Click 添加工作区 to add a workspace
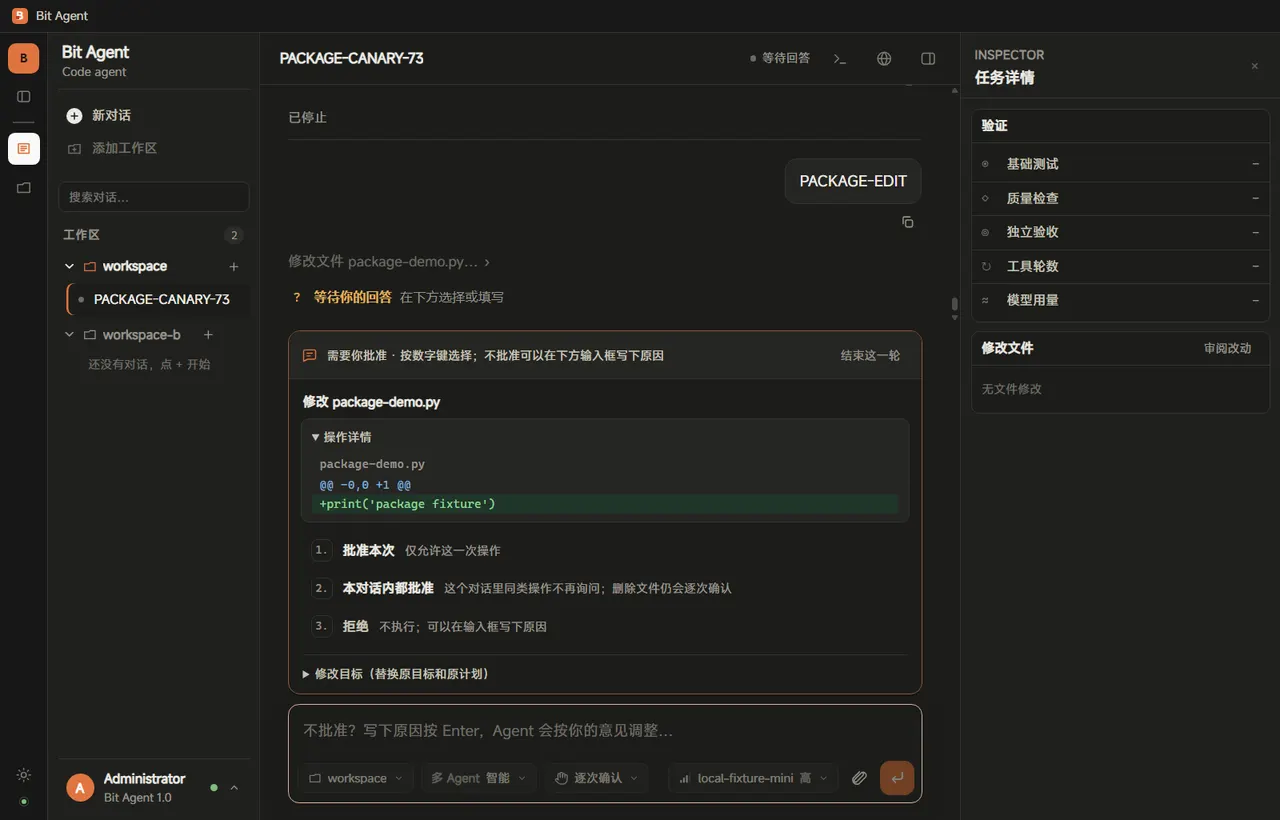Image resolution: width=1280 pixels, height=820 pixels. [154, 148]
